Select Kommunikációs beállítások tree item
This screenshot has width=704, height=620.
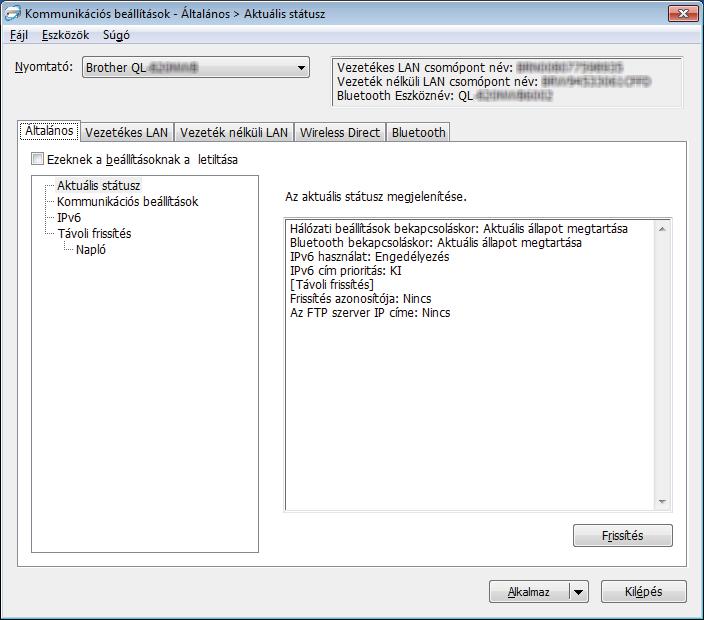[128, 202]
